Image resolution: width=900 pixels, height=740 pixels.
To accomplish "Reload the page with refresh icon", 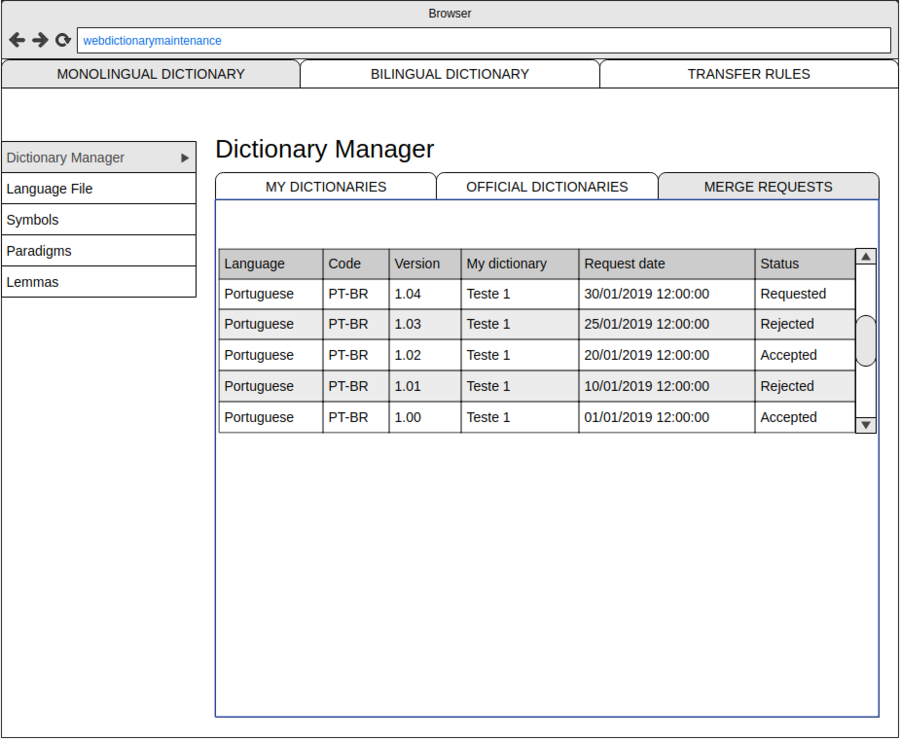I will (63, 40).
